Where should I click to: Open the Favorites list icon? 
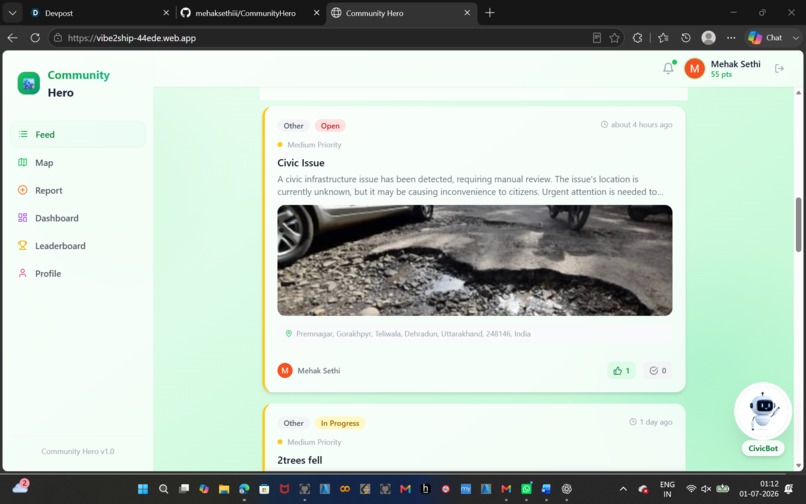pyautogui.click(x=663, y=38)
